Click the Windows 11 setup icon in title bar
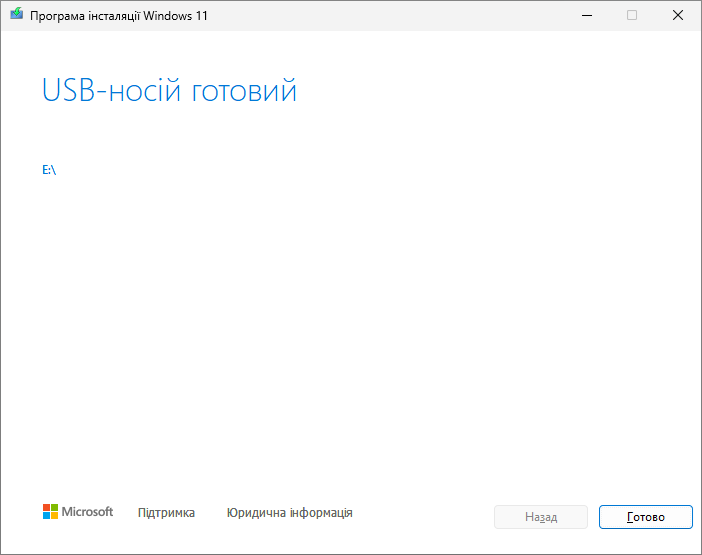 click(x=17, y=14)
